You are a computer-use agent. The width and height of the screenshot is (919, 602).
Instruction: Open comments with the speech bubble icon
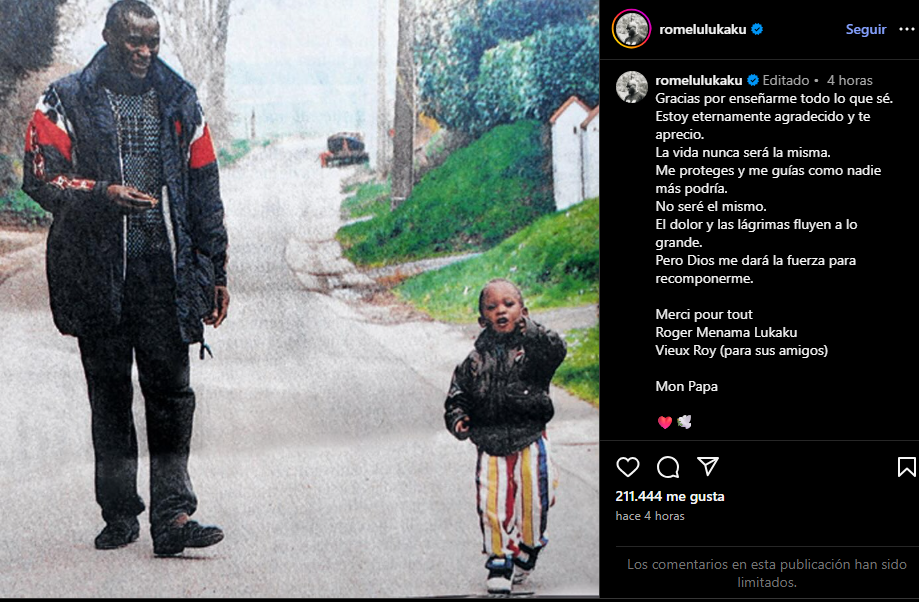coord(668,467)
